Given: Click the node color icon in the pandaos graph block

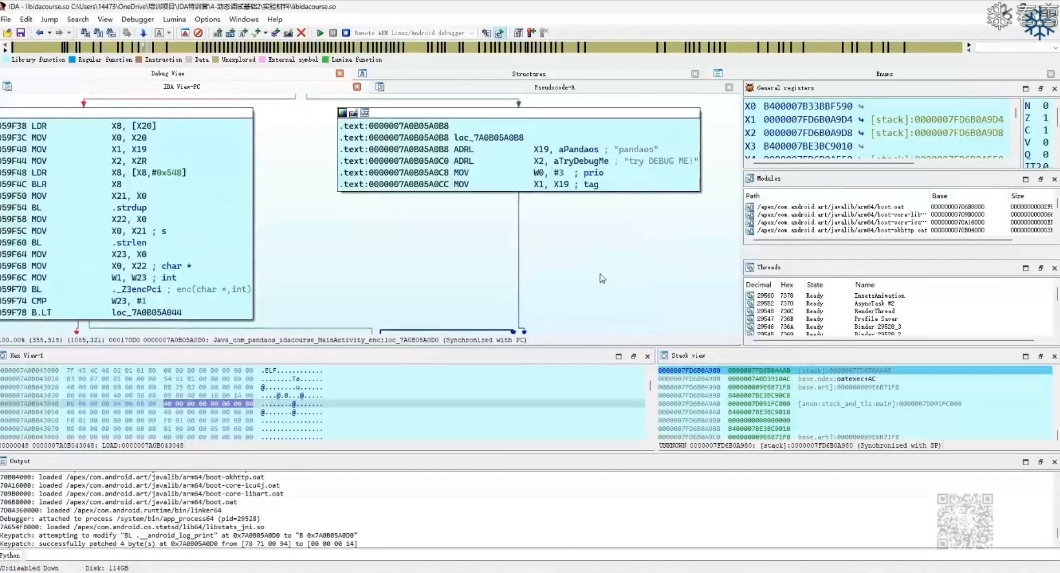Looking at the screenshot, I should point(343,113).
